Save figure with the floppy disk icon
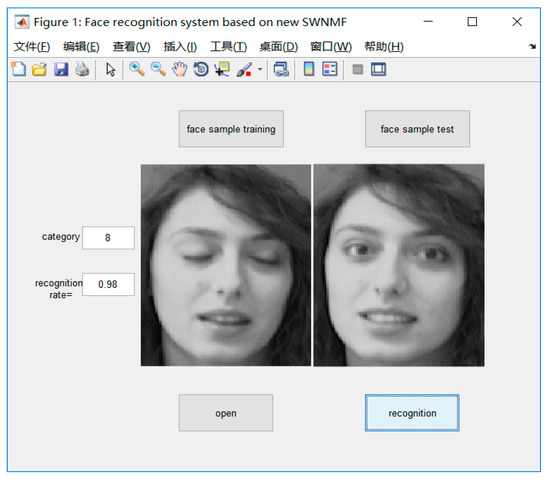Viewport: 550px width, 484px height. (x=61, y=69)
